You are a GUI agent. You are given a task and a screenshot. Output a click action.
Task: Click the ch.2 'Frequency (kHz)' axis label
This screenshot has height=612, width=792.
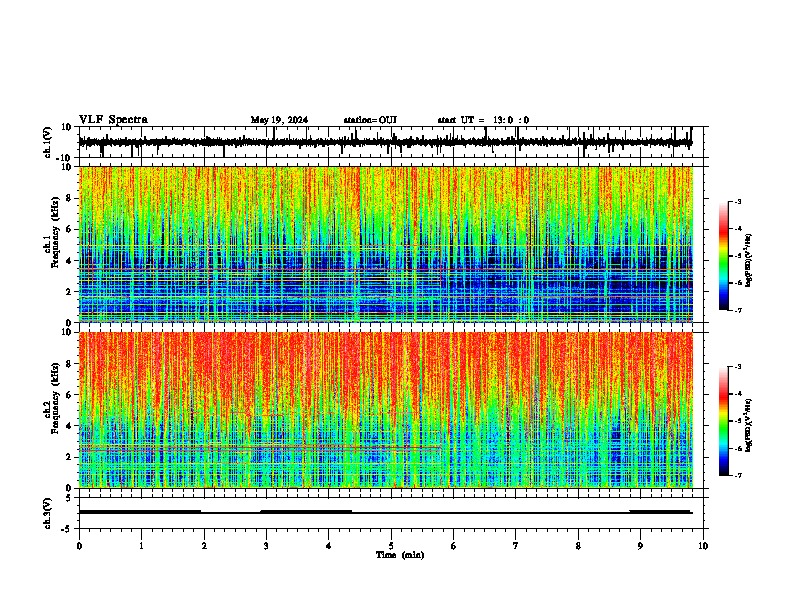[55, 398]
